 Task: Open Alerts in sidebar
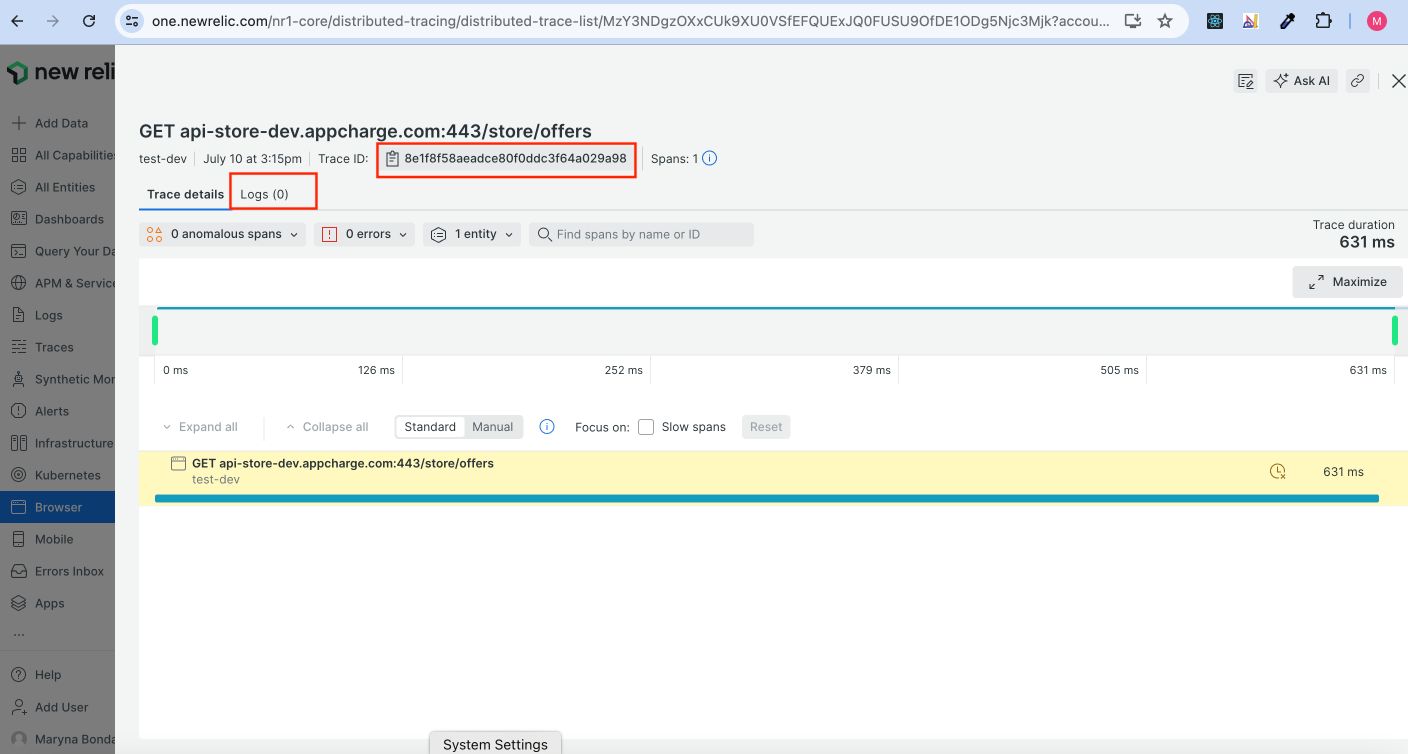click(58, 411)
